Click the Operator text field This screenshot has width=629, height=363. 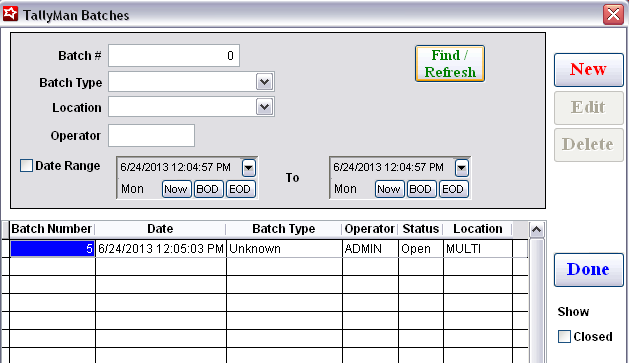pos(152,136)
